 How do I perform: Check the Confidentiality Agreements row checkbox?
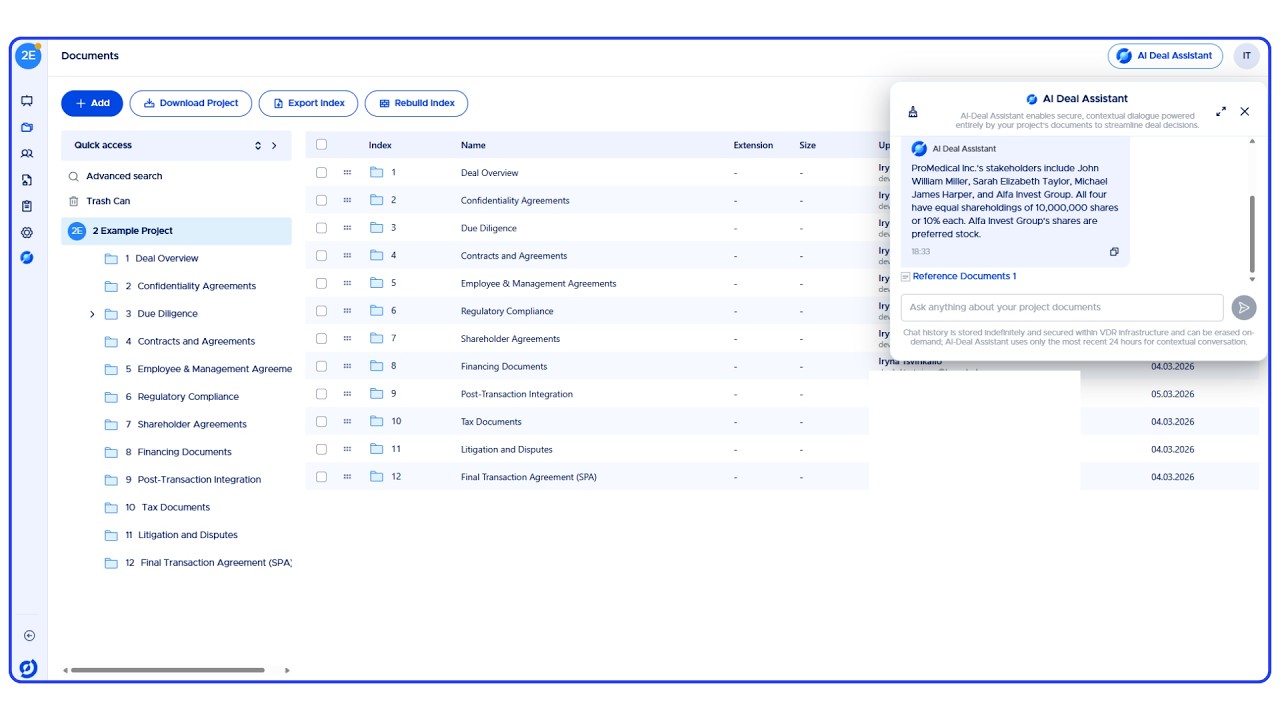pos(321,200)
